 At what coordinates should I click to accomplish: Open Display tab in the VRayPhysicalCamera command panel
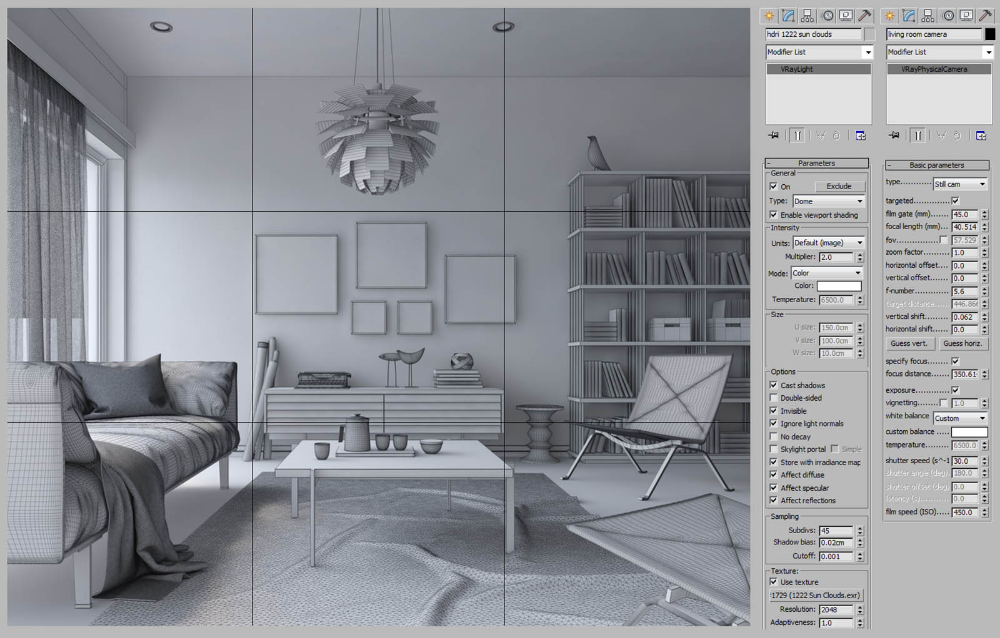click(967, 16)
